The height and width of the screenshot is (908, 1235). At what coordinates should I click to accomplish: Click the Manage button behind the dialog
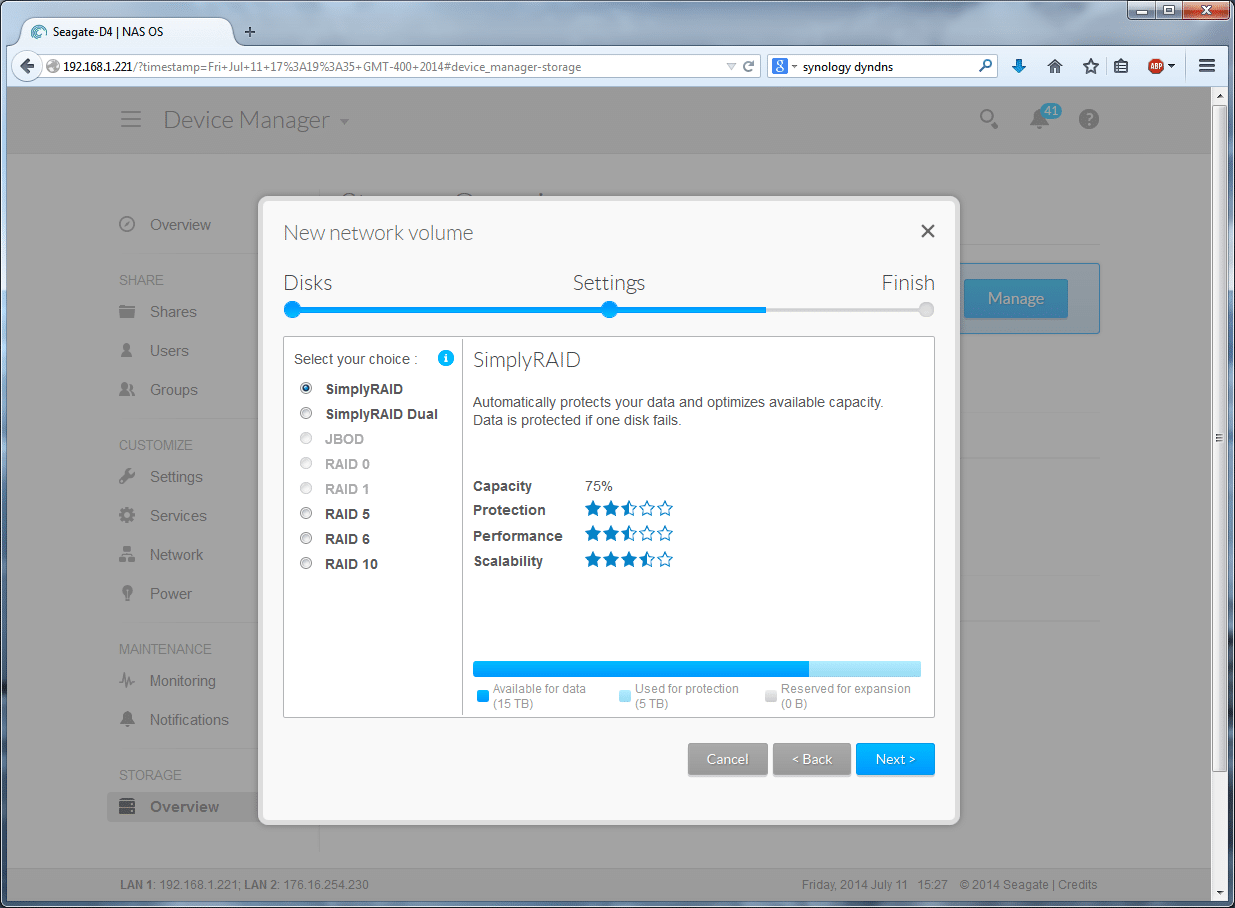(x=1016, y=298)
